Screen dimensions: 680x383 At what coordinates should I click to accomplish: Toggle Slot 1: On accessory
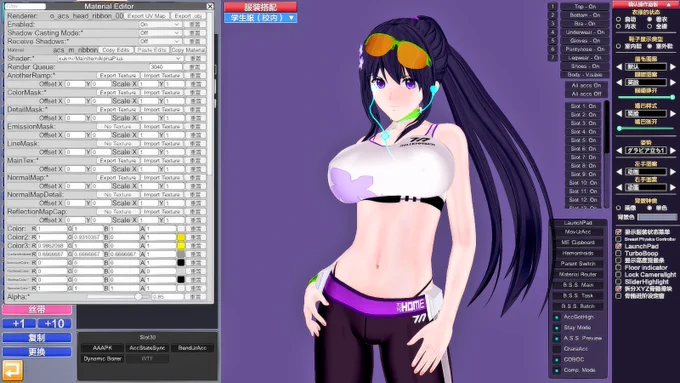(583, 106)
